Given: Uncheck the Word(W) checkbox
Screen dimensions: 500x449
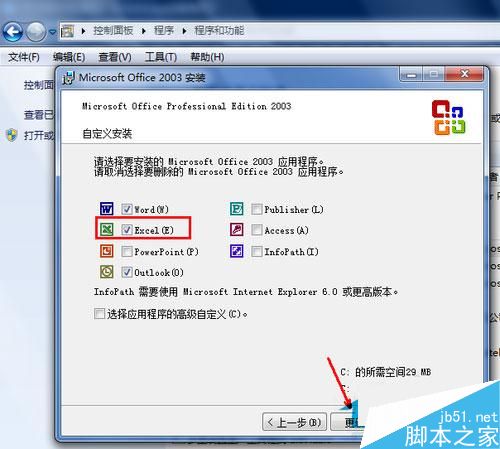Looking at the screenshot, I should [x=127, y=209].
